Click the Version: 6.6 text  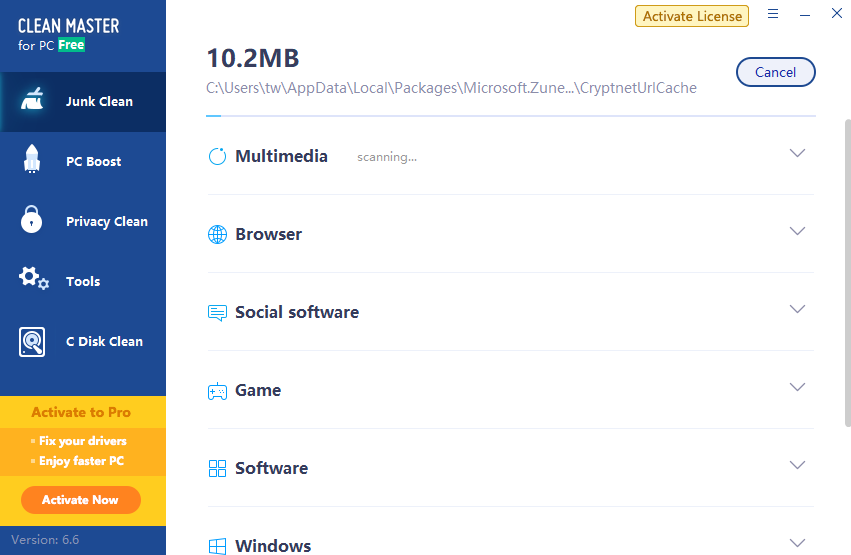click(45, 540)
